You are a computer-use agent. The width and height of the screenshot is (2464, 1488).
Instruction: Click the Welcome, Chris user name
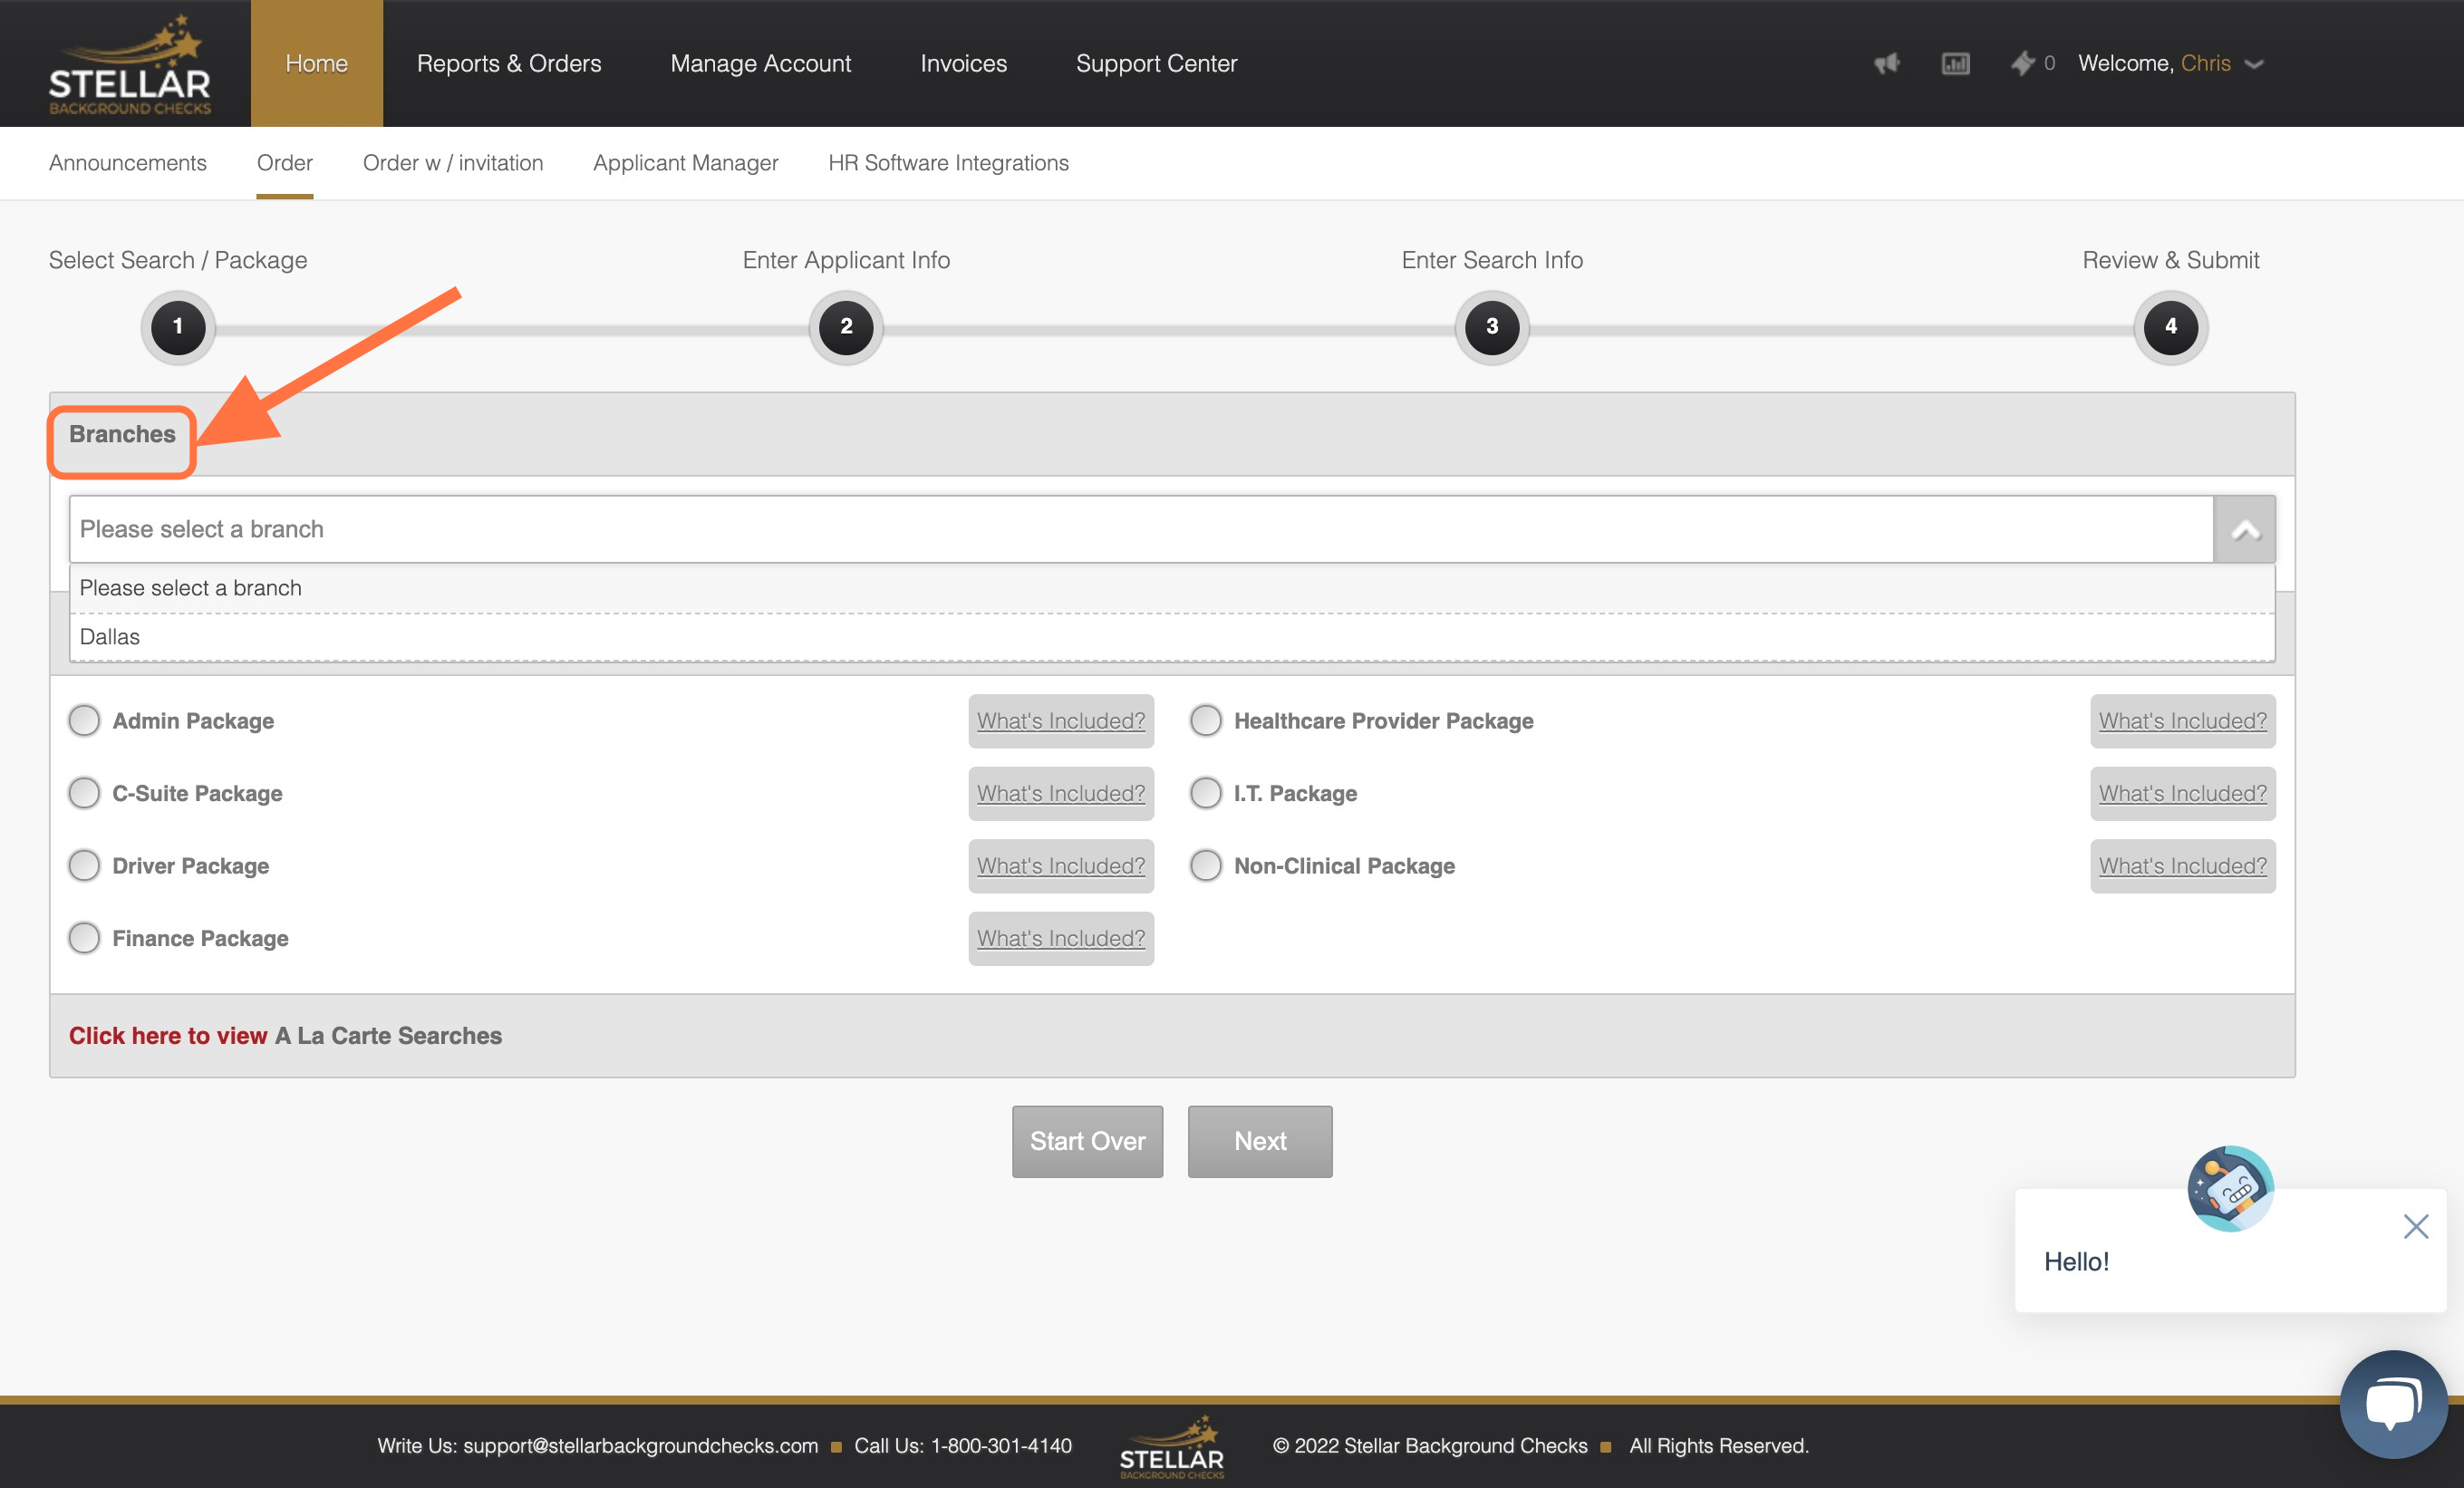click(2205, 63)
